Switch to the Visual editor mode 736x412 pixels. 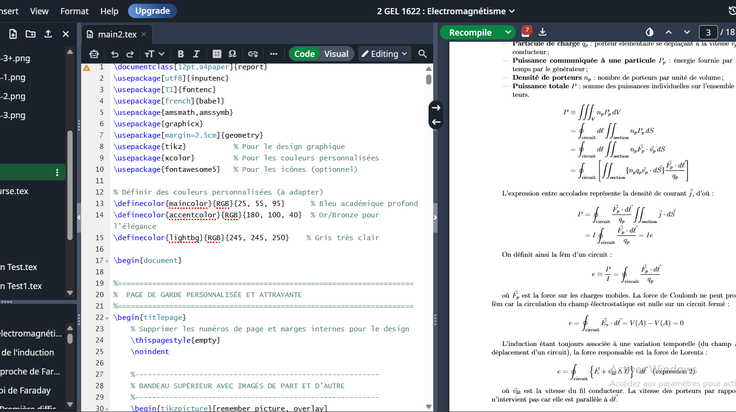(x=336, y=54)
